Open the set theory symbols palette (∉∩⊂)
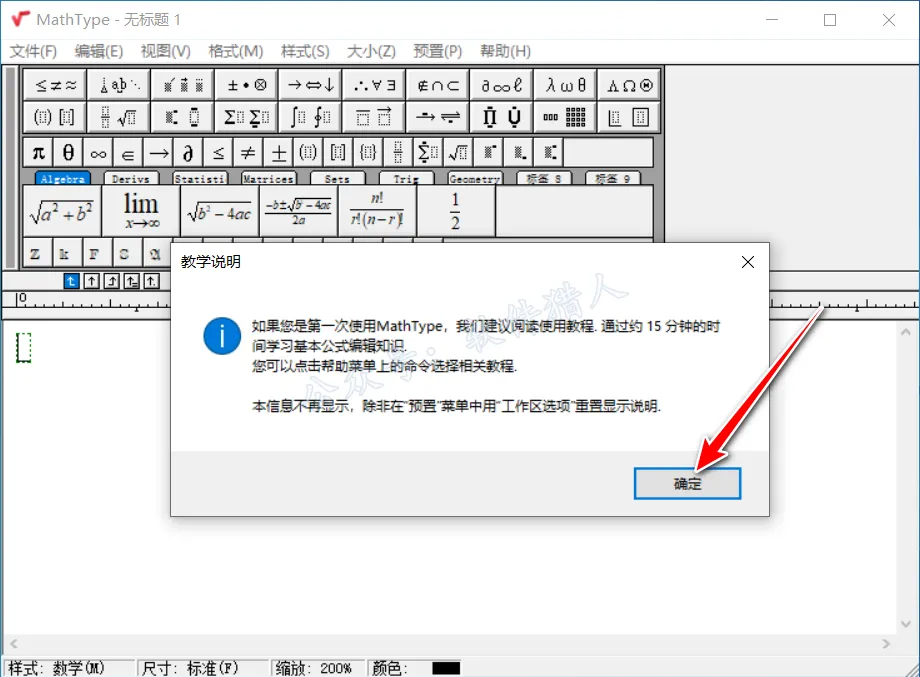The image size is (920, 677). [438, 85]
